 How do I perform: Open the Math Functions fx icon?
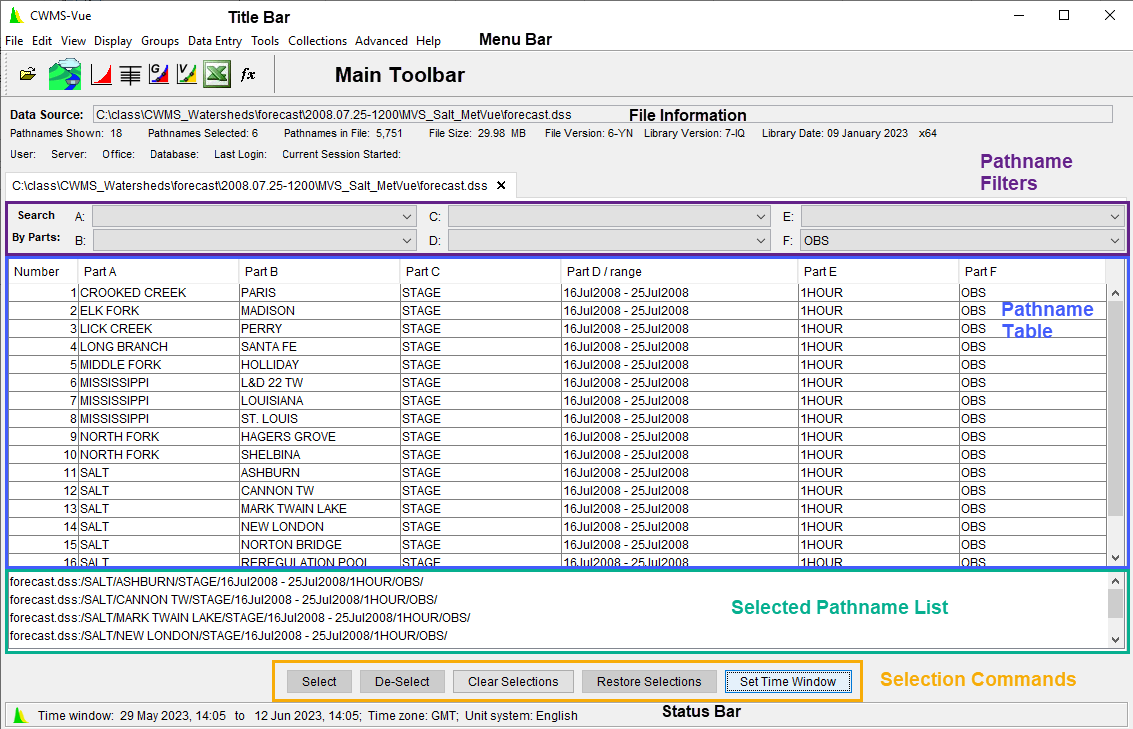point(248,74)
